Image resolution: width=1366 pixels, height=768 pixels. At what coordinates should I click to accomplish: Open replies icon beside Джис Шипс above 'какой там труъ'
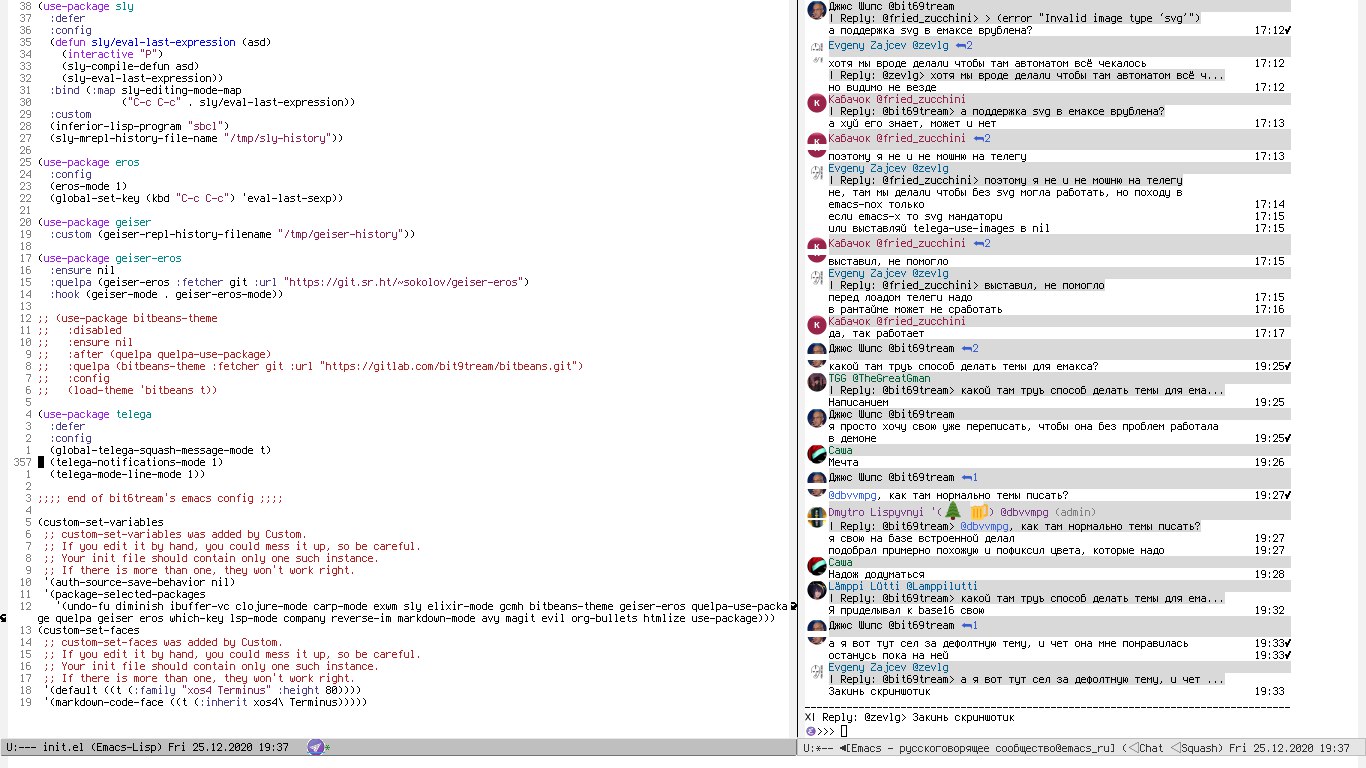[970, 348]
